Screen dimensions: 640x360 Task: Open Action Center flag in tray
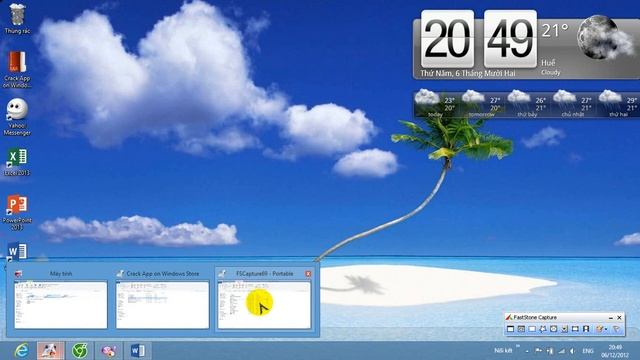(538, 351)
